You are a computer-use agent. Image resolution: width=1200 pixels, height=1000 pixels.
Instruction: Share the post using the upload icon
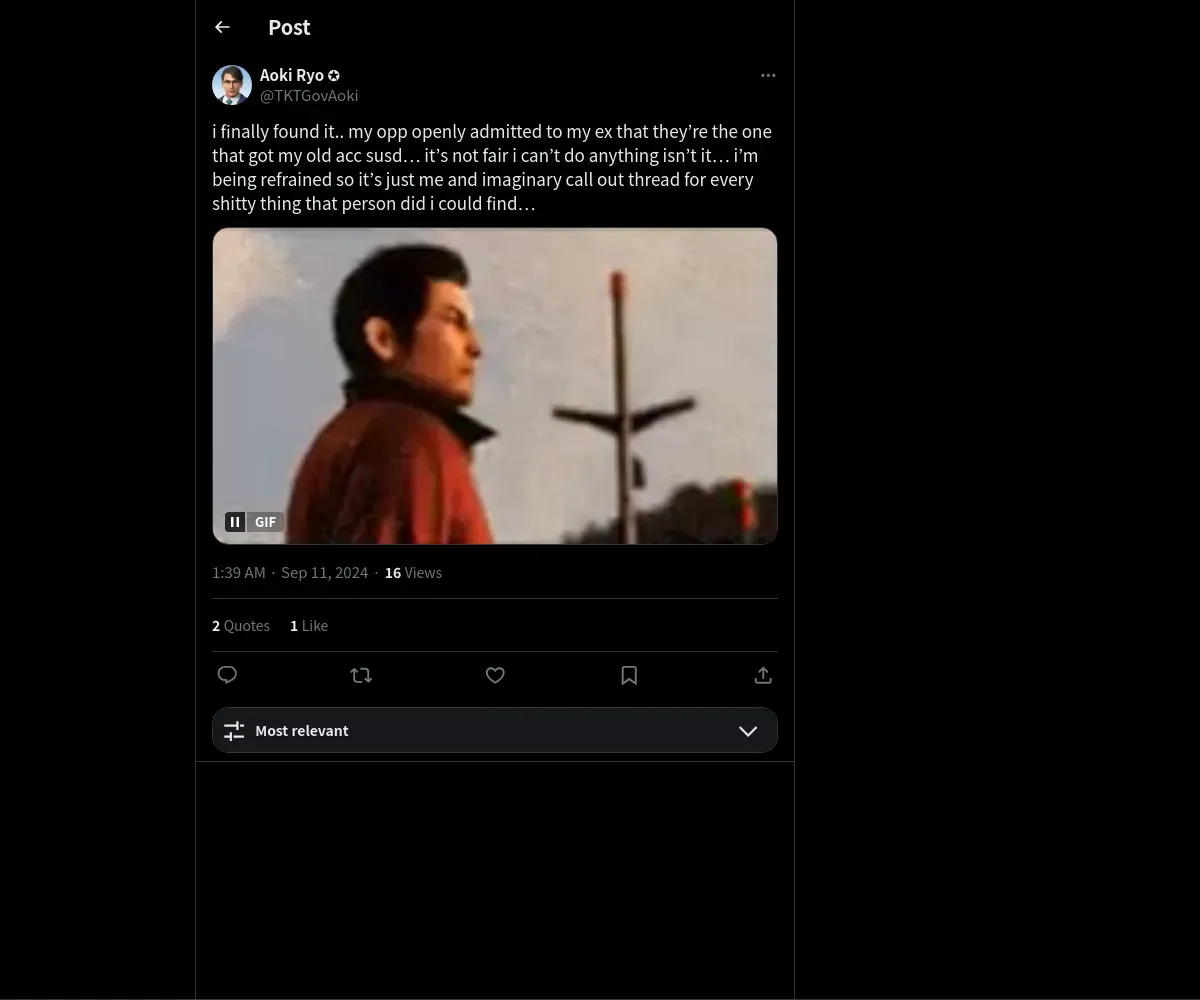763,675
